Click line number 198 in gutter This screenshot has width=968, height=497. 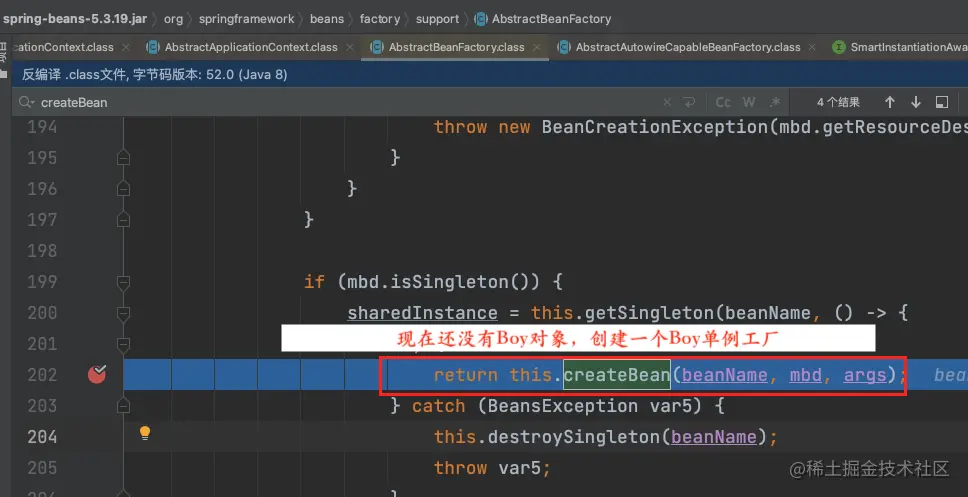(42, 251)
